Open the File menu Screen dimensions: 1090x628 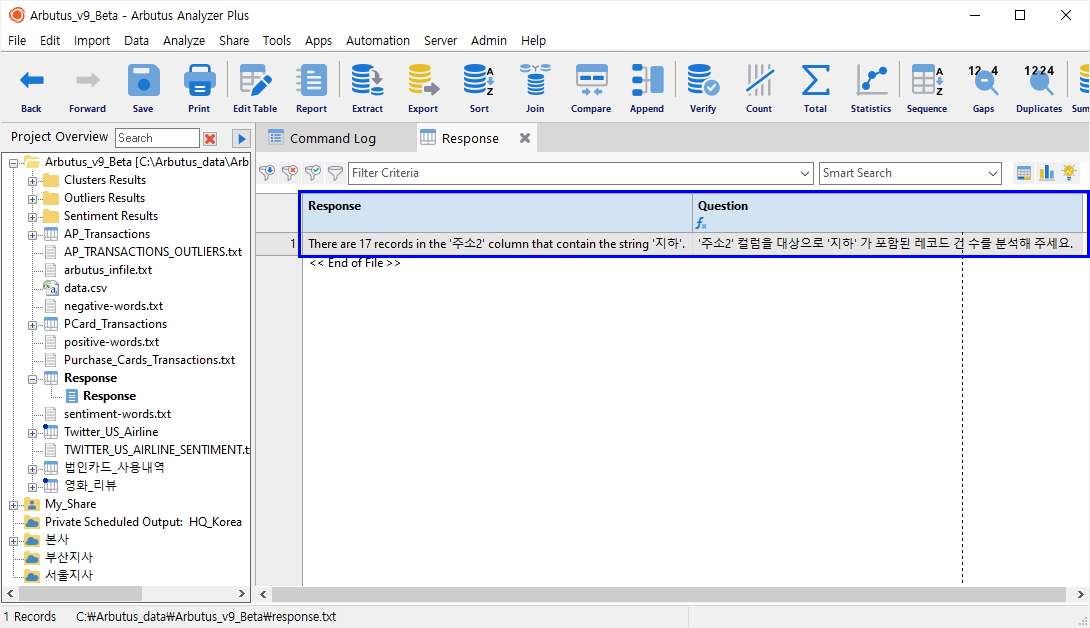coord(17,40)
